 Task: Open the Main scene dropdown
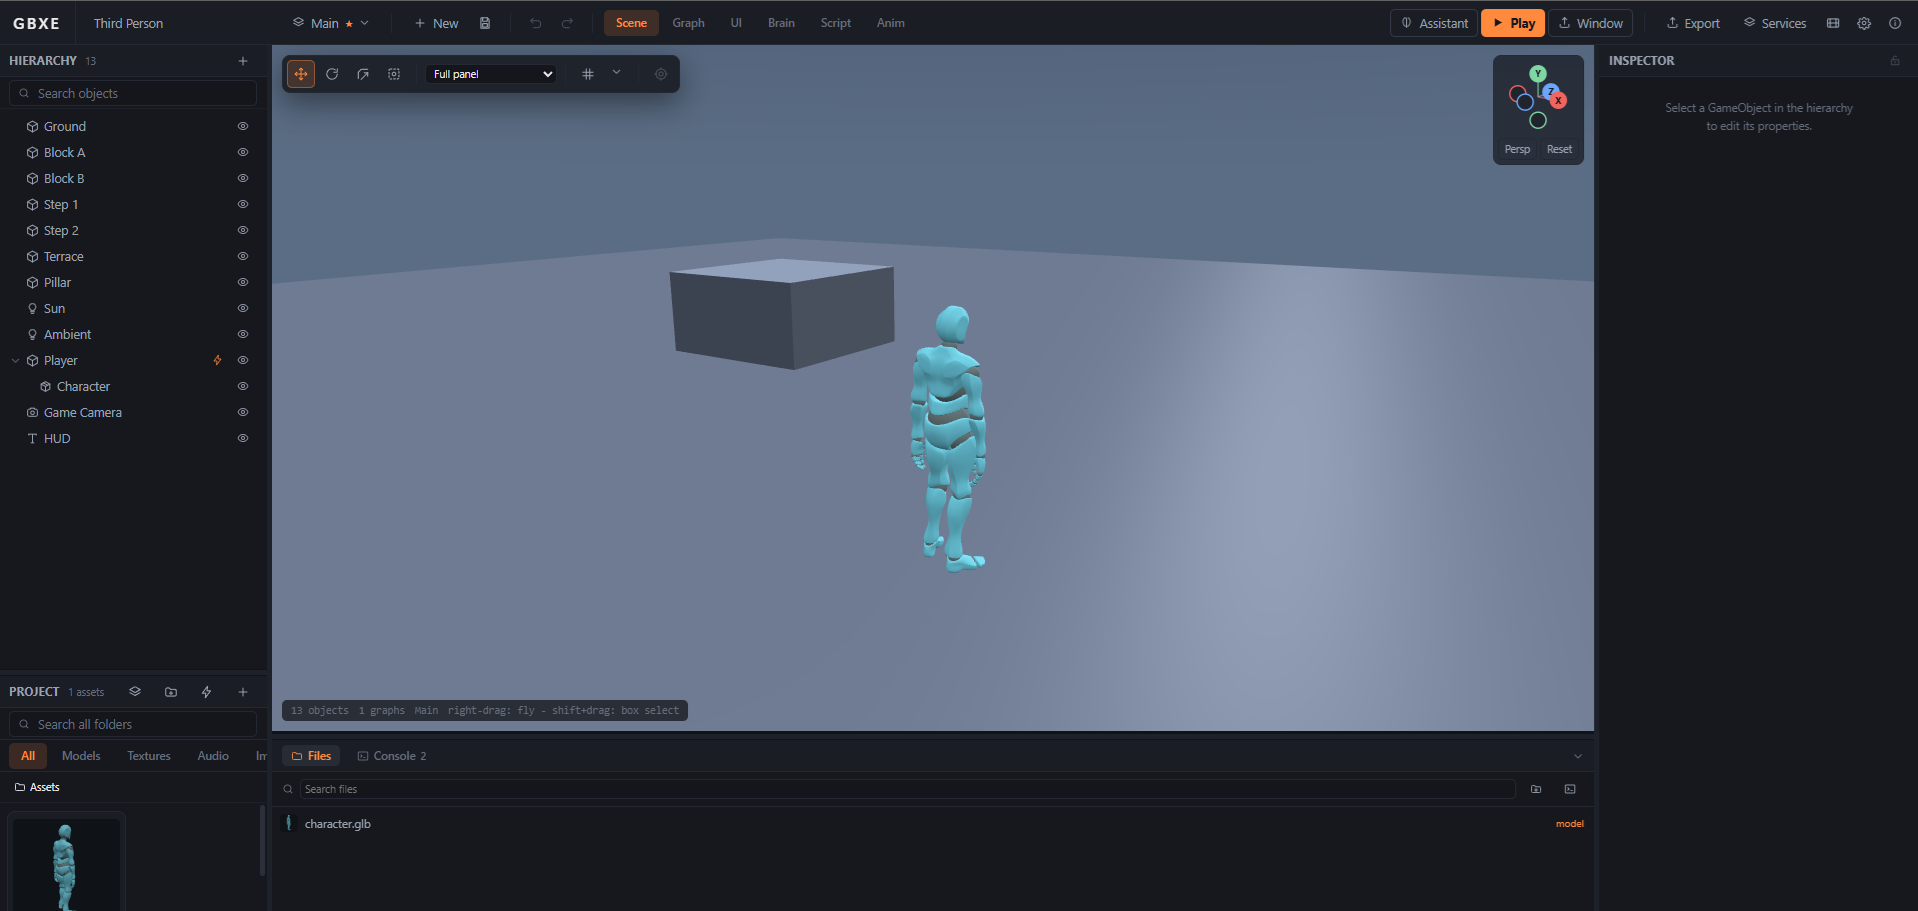coord(331,23)
